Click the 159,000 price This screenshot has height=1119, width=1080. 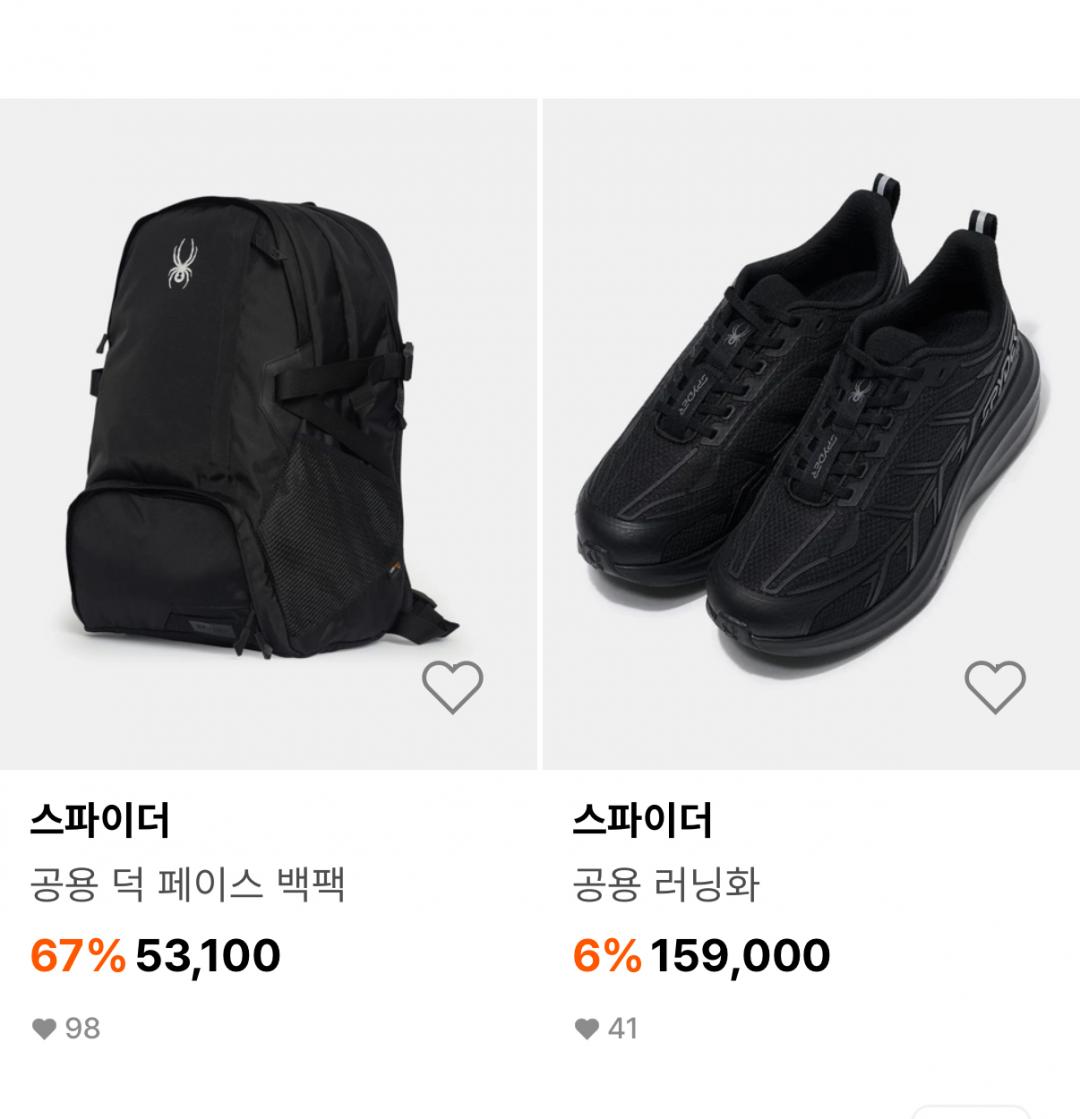[x=740, y=956]
